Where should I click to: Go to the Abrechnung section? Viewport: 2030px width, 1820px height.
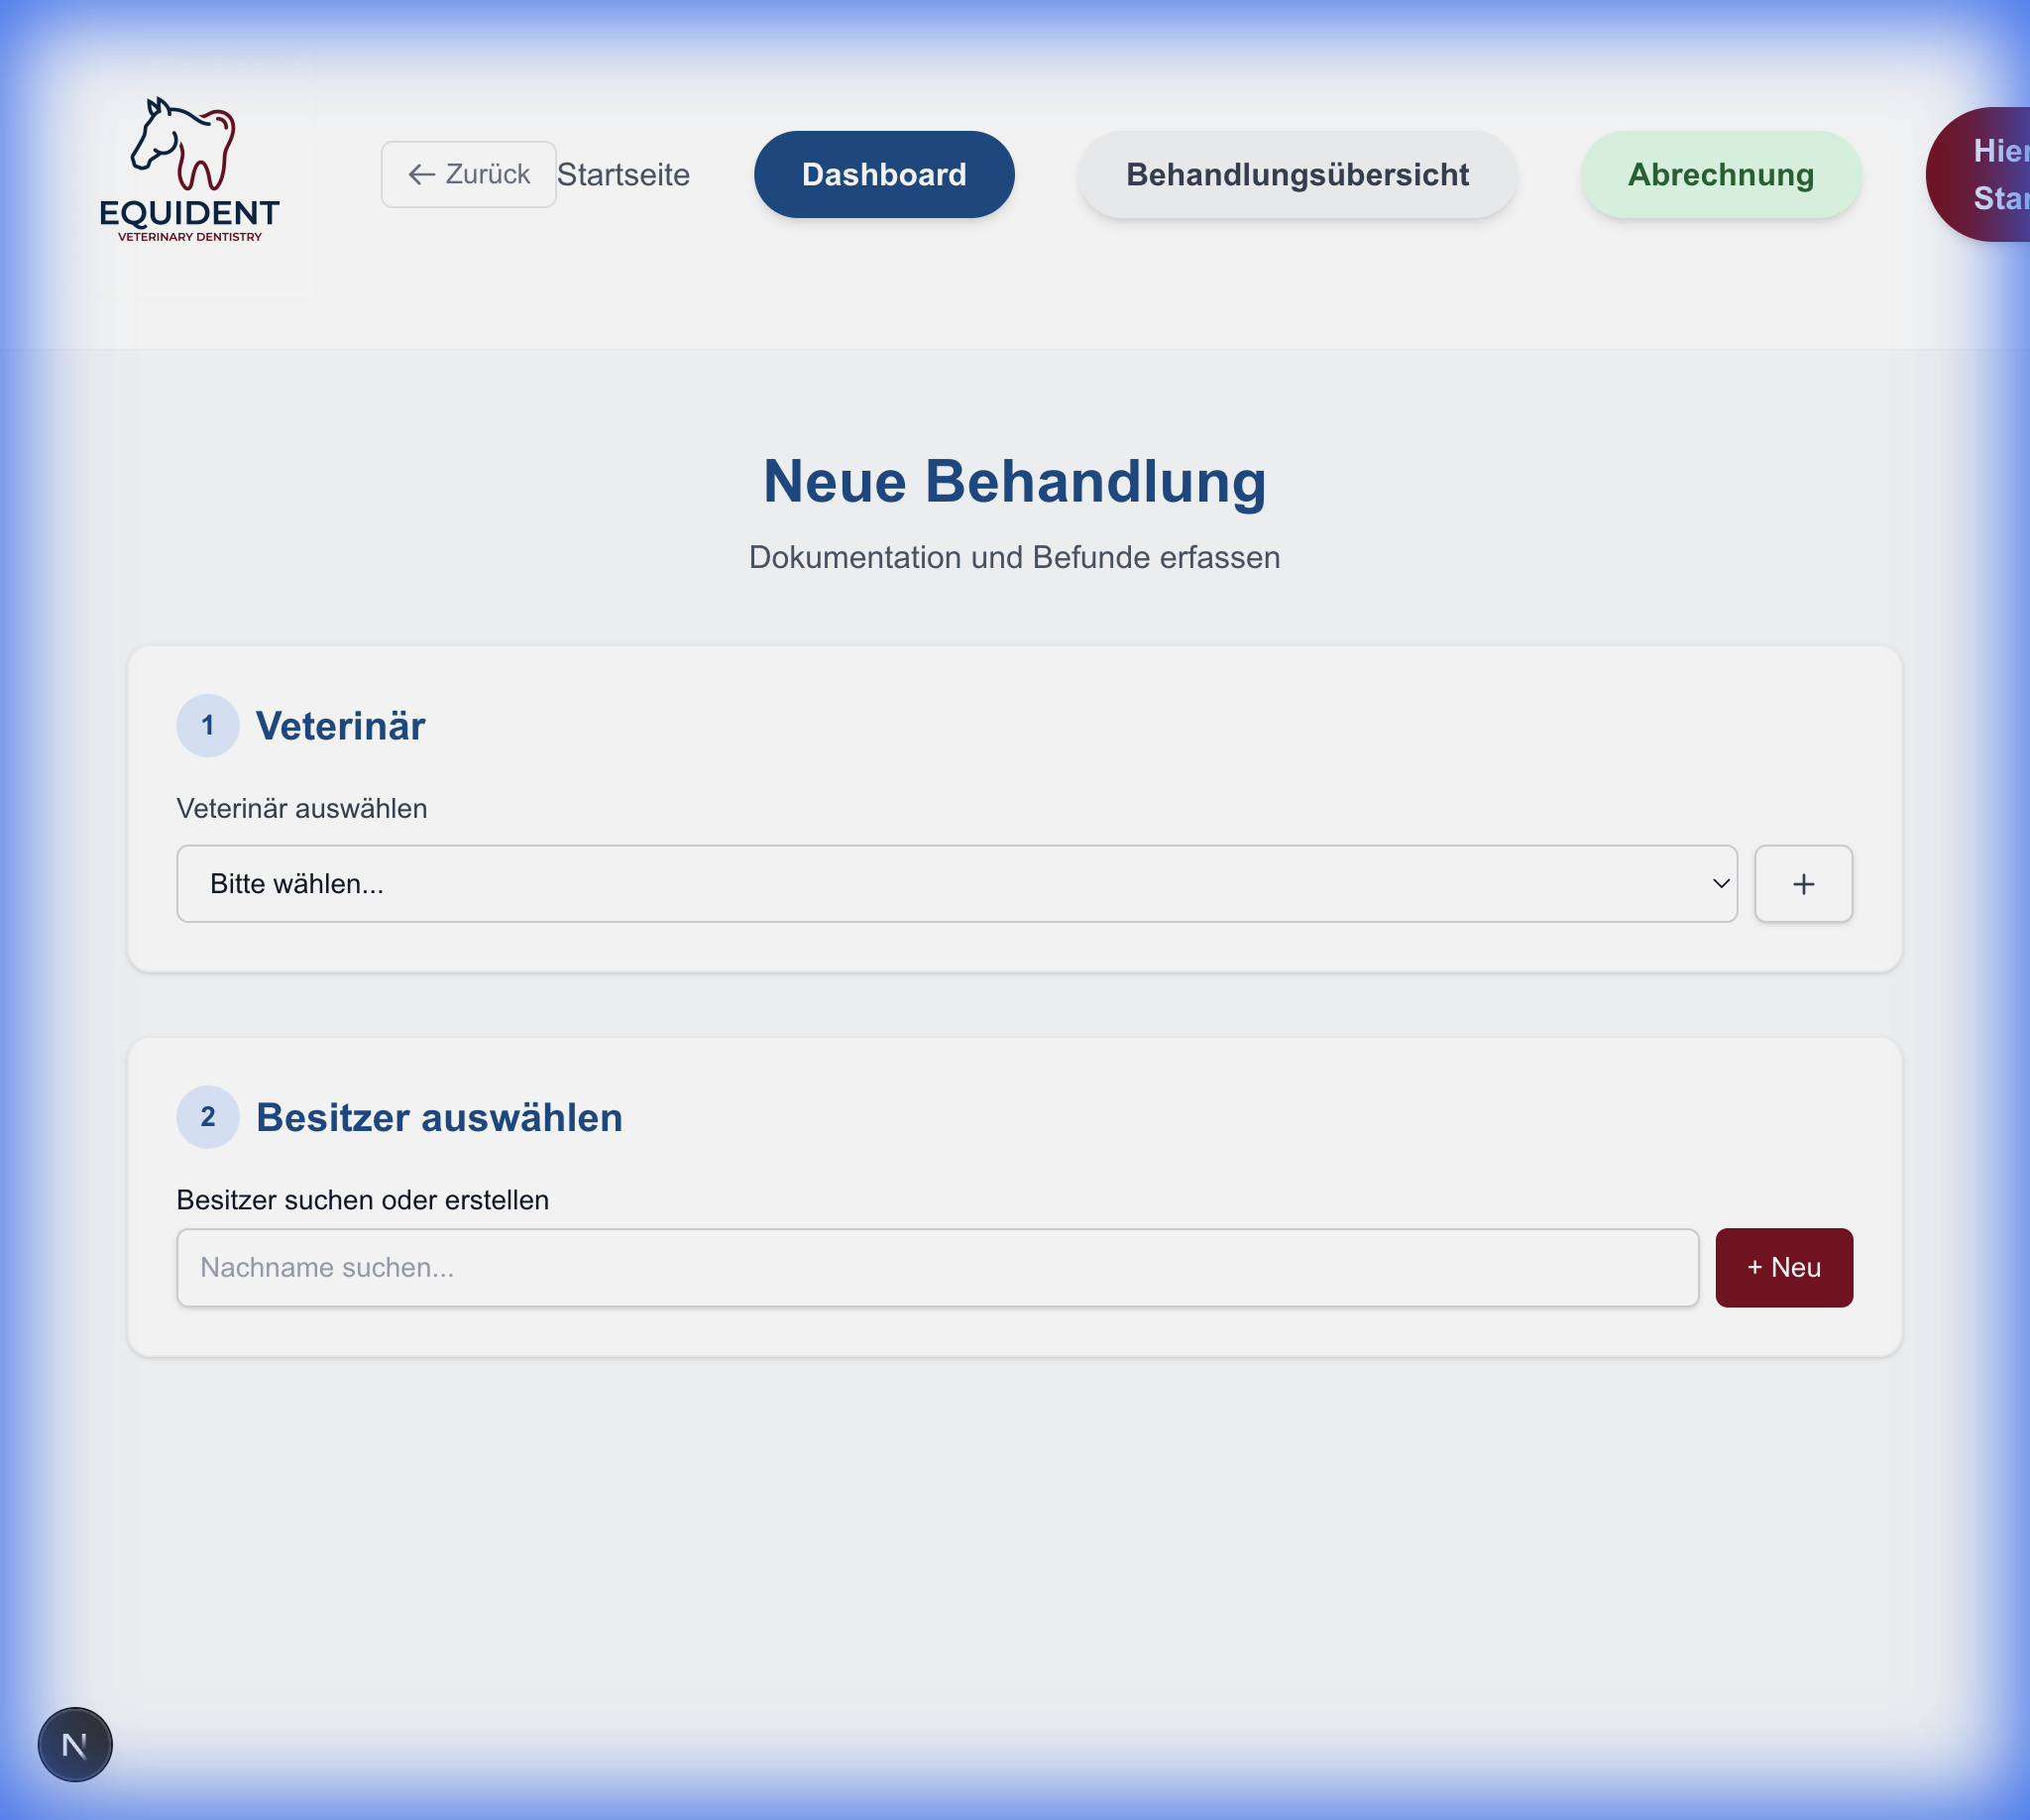[1719, 174]
